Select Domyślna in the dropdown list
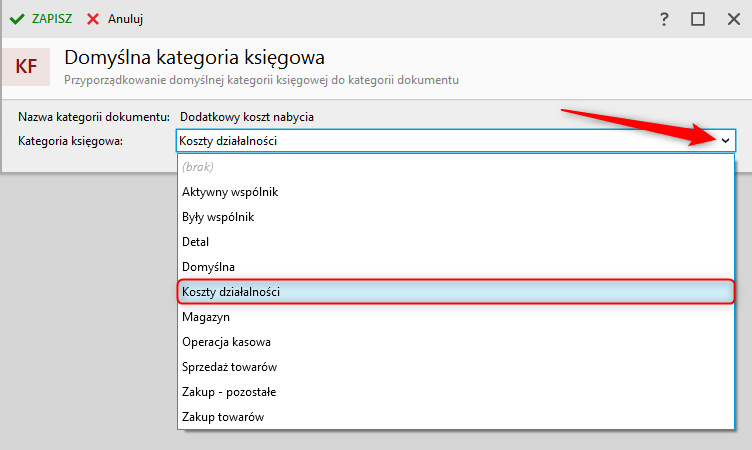The height and width of the screenshot is (450, 752). [x=456, y=267]
